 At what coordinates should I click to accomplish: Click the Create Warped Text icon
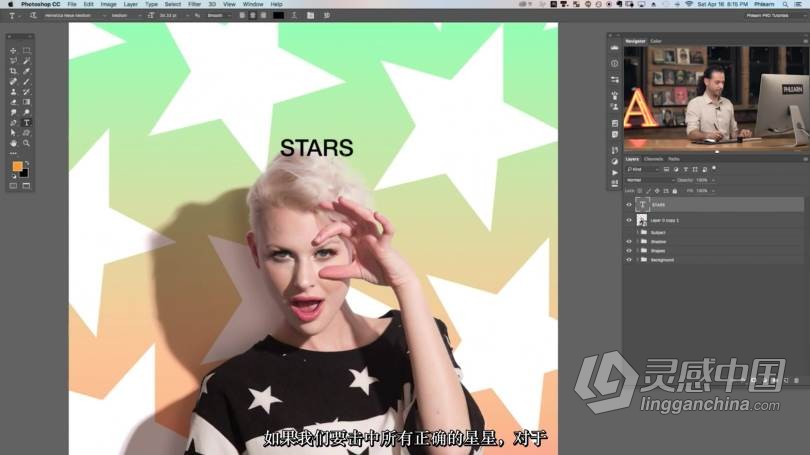(294, 15)
